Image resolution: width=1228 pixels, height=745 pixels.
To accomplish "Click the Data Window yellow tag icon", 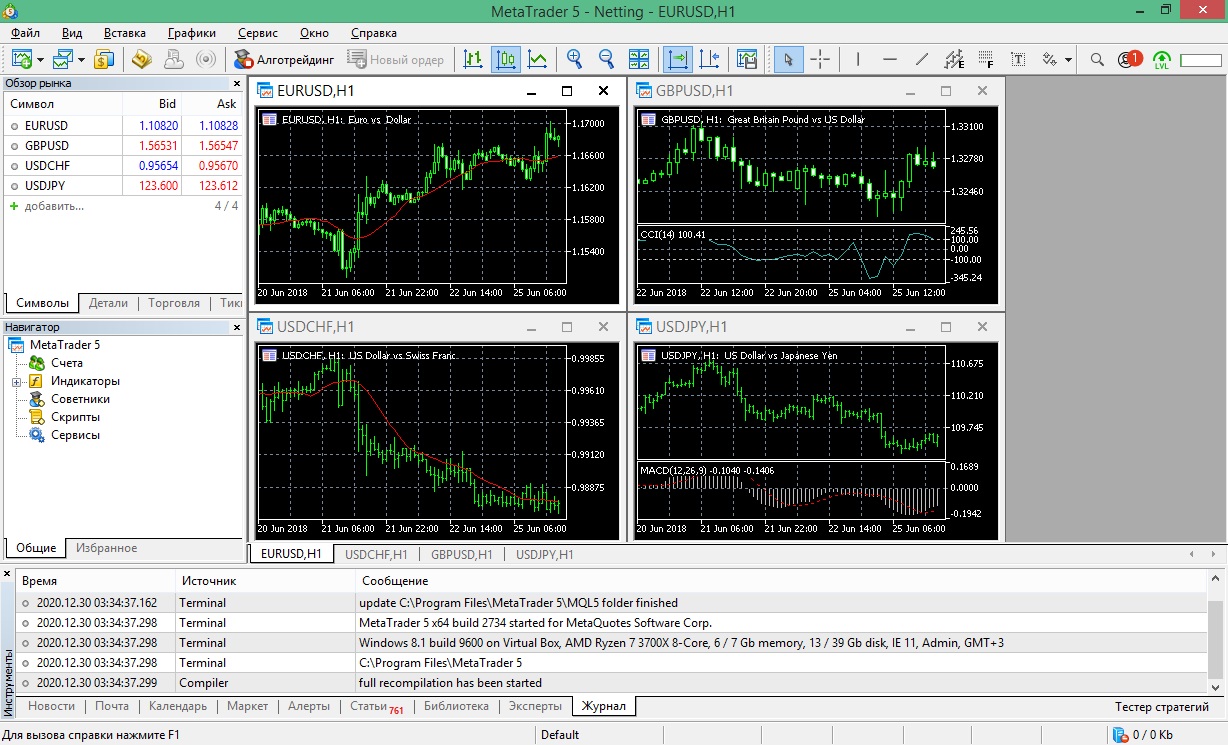I will pos(141,59).
